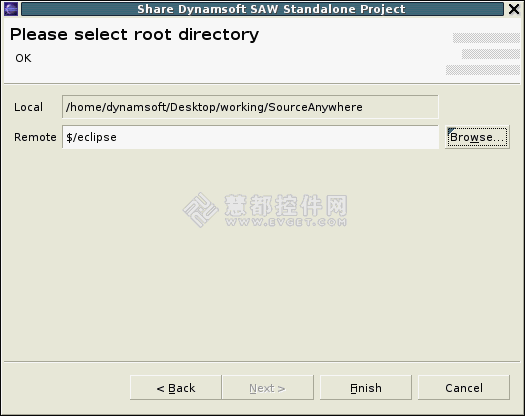The height and width of the screenshot is (416, 525).
Task: Close the Share Dynamsoft SAW dialog
Action: point(514,9)
